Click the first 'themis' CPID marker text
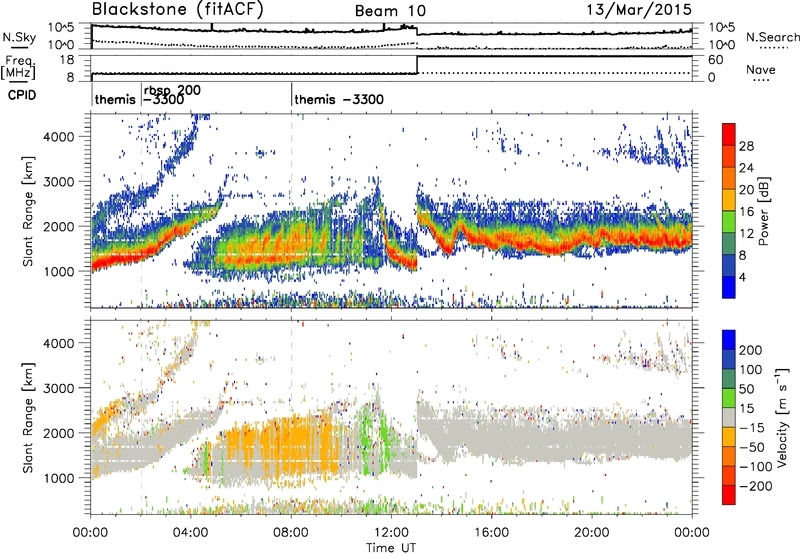This screenshot has height=554, width=800. (x=115, y=99)
